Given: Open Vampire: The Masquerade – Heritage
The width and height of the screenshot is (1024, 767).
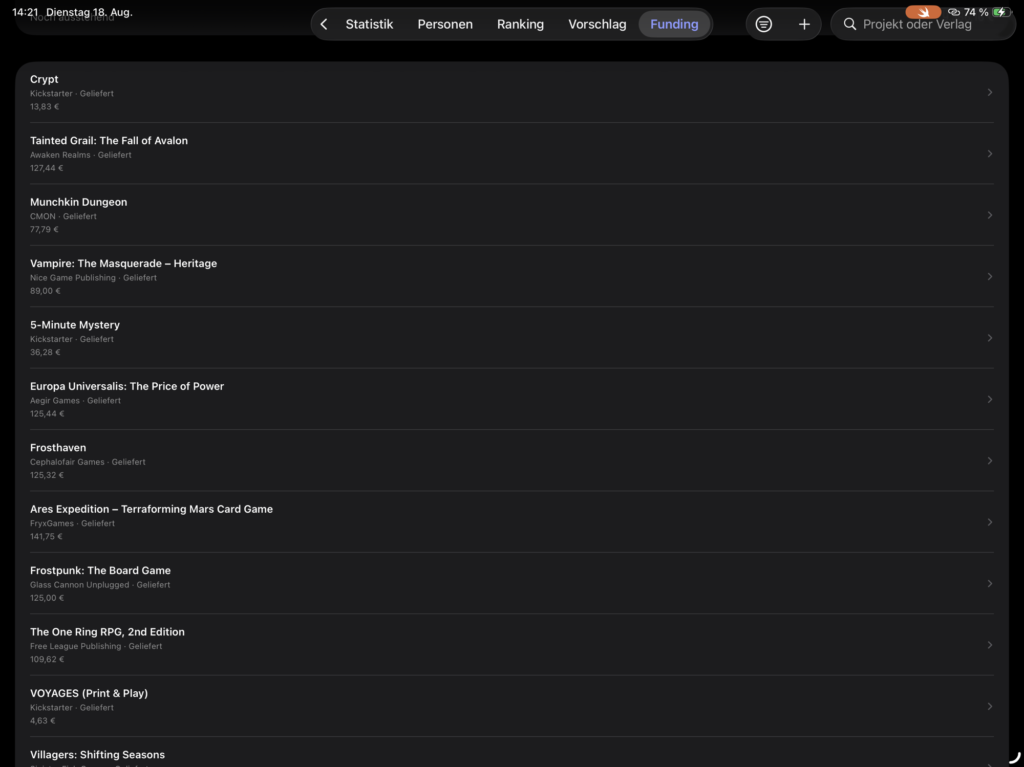Looking at the screenshot, I should point(123,263).
